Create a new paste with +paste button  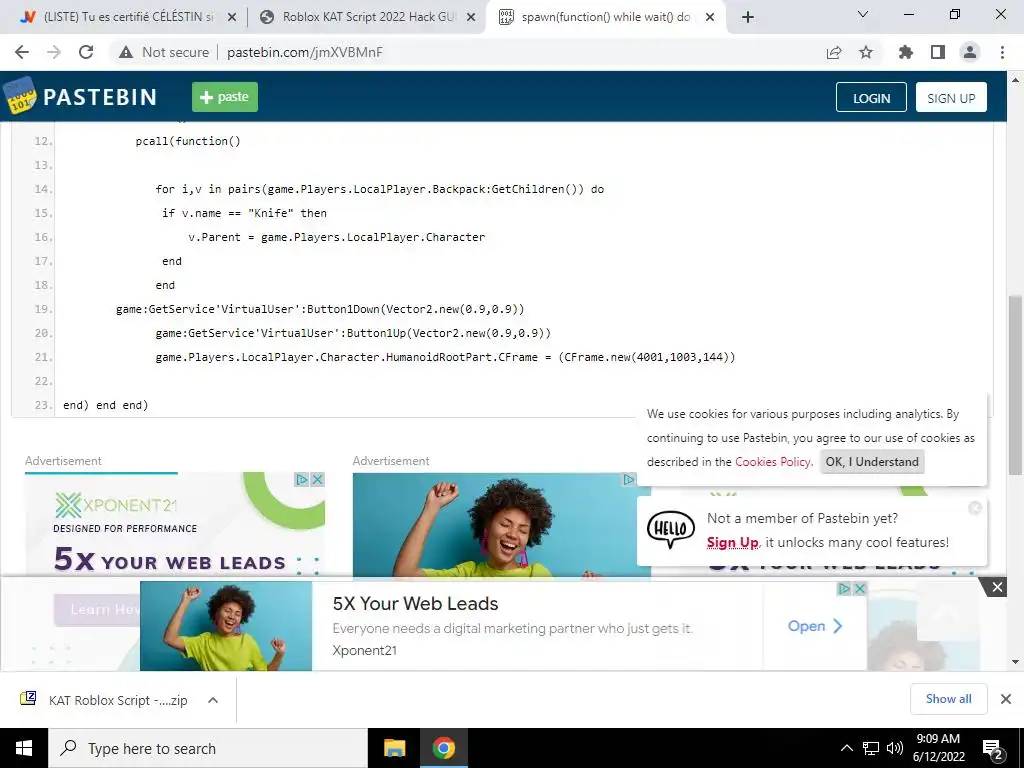click(x=225, y=97)
